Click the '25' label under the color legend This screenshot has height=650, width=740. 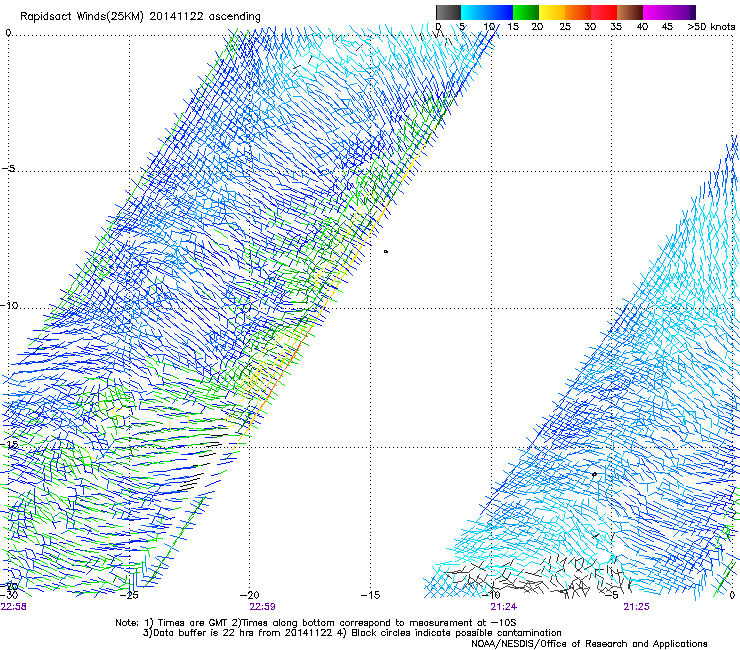[565, 27]
